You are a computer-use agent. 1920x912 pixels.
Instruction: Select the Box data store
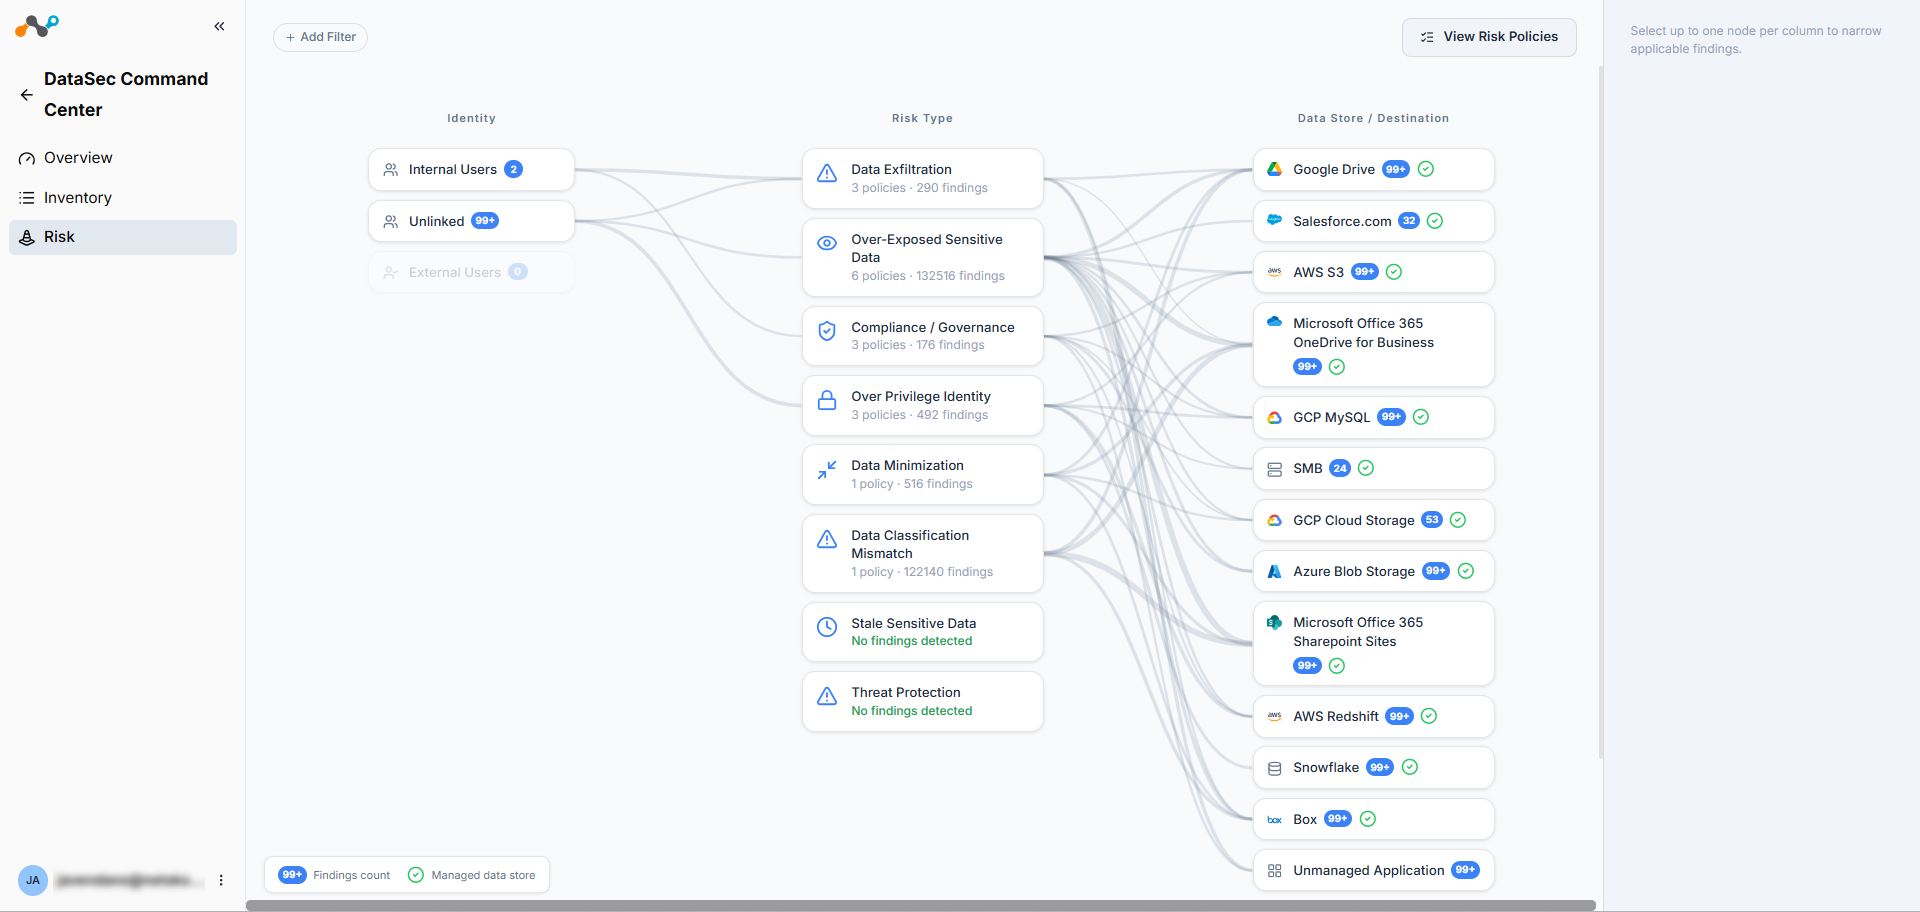tap(1373, 819)
